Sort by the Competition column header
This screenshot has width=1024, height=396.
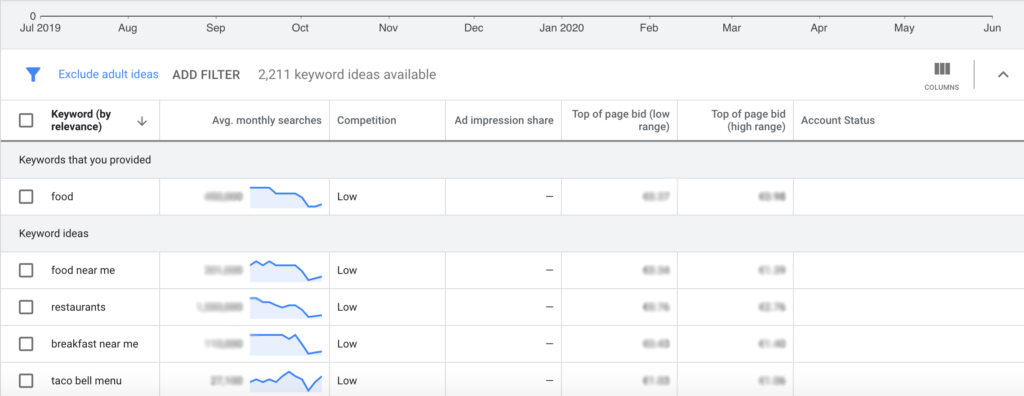click(366, 120)
